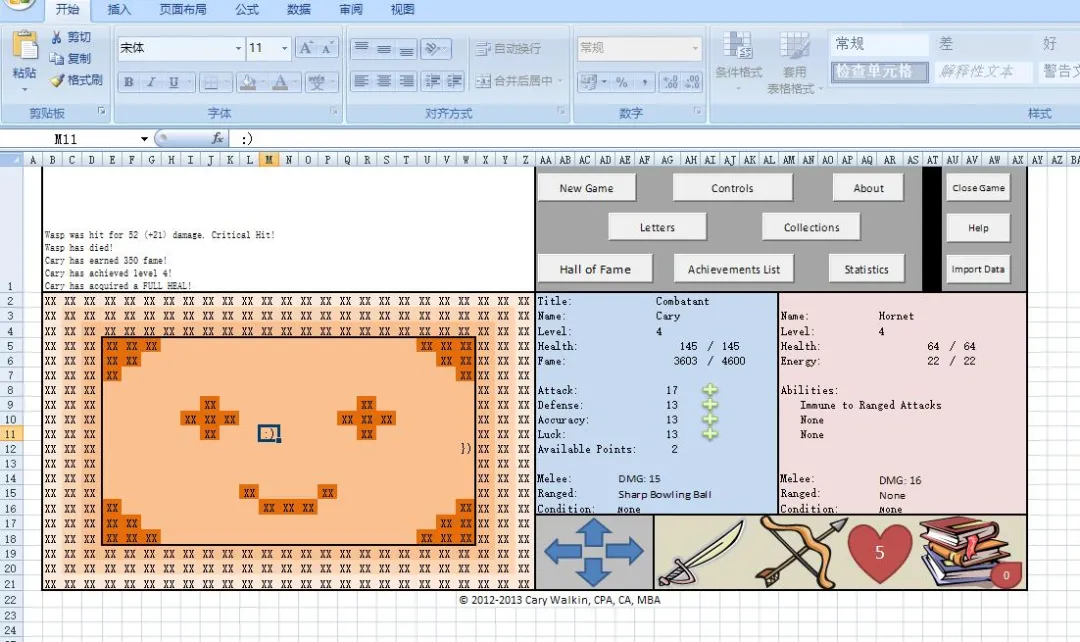Screen dimensions: 1080x642
Task: Click the green plus beside Attack
Action: (x=710, y=390)
